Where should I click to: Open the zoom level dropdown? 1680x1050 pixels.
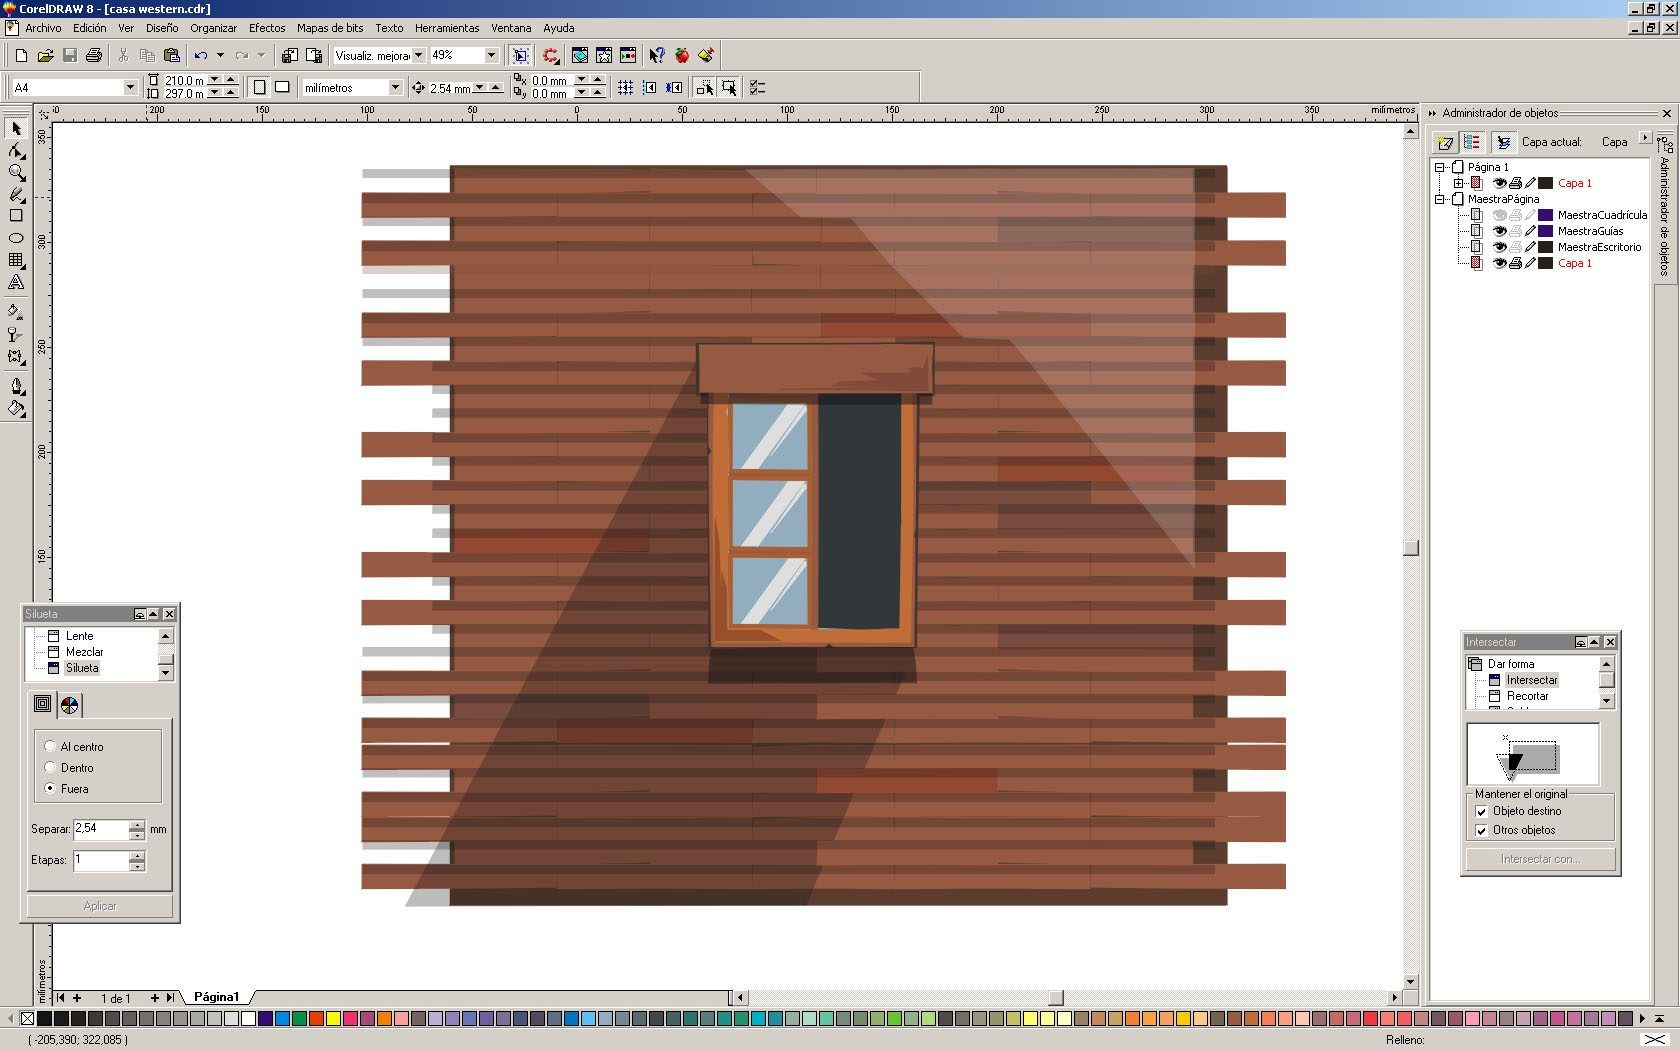pos(491,56)
